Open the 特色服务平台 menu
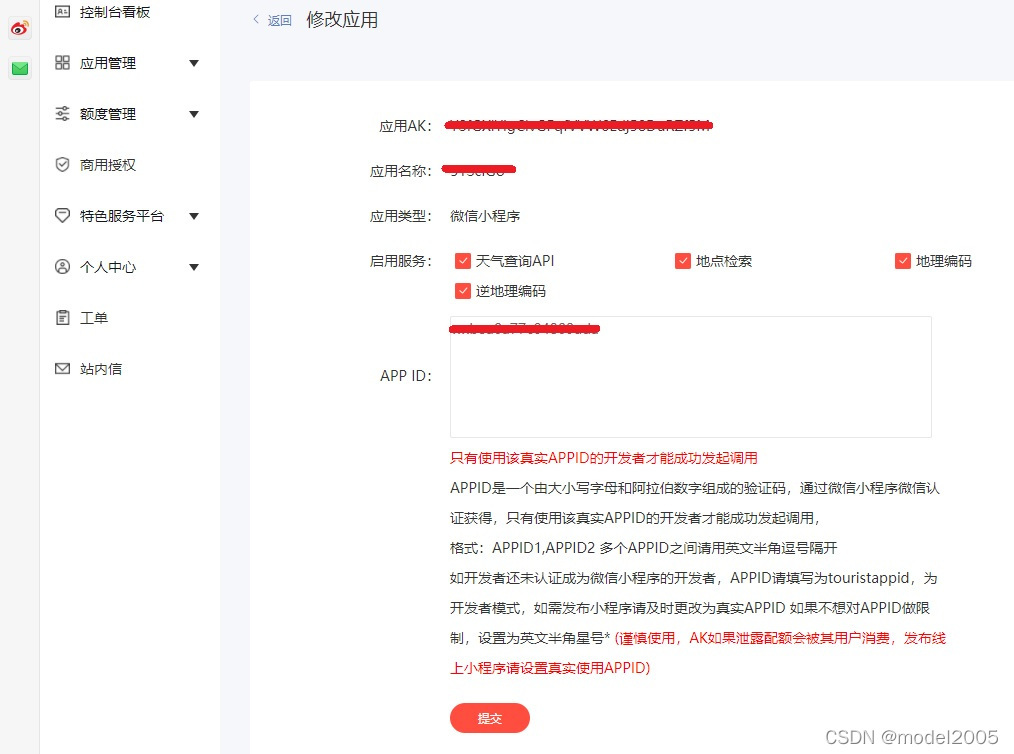The image size is (1014, 754). click(122, 215)
